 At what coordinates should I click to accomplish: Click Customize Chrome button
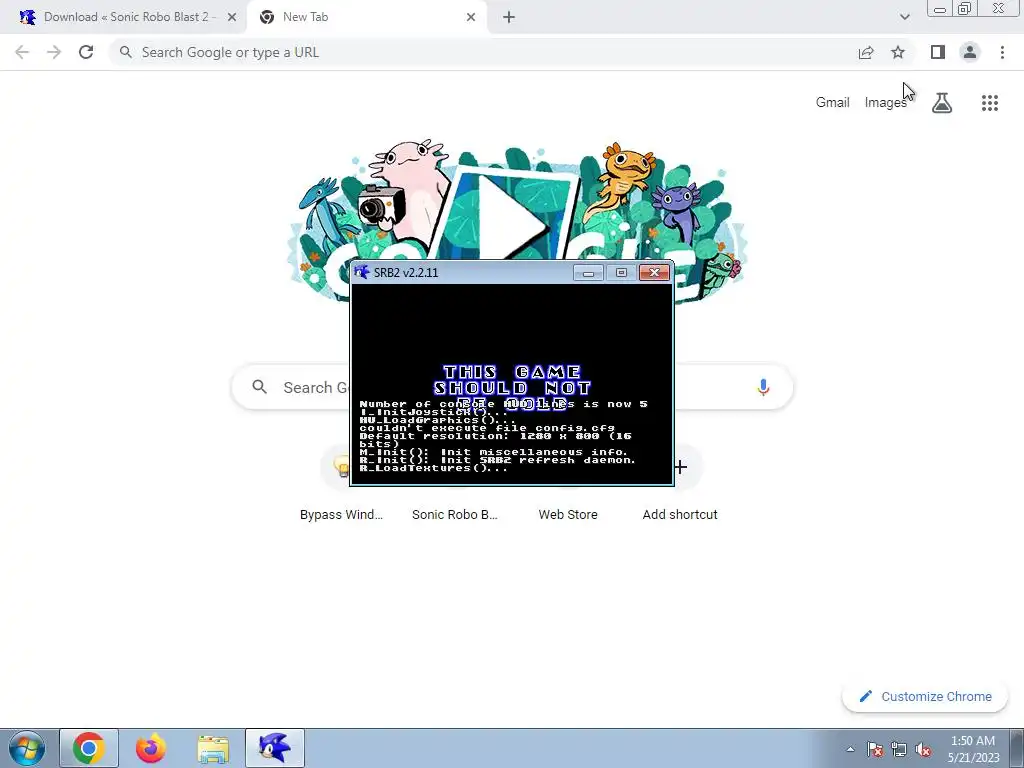[925, 696]
